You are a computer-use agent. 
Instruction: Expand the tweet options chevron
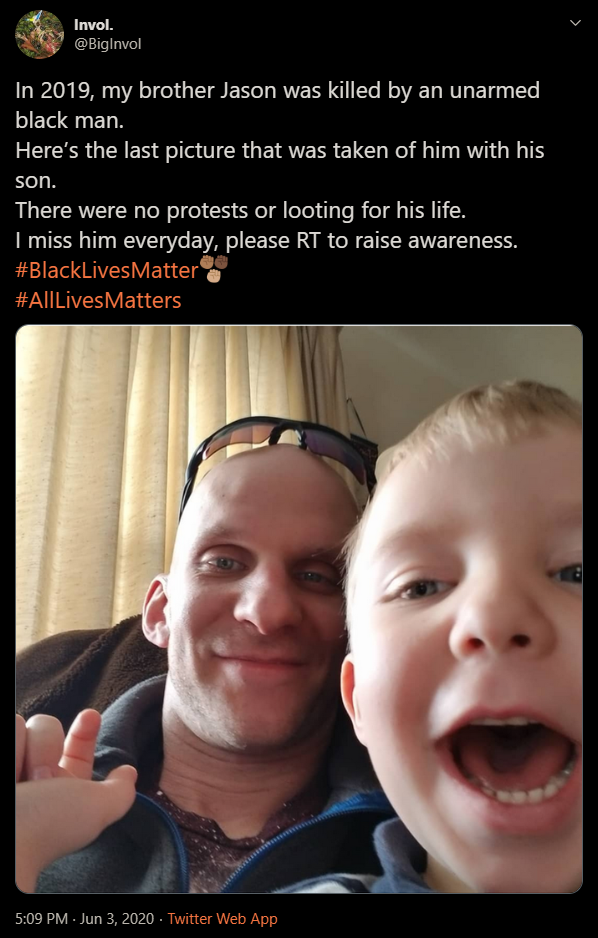(x=575, y=23)
